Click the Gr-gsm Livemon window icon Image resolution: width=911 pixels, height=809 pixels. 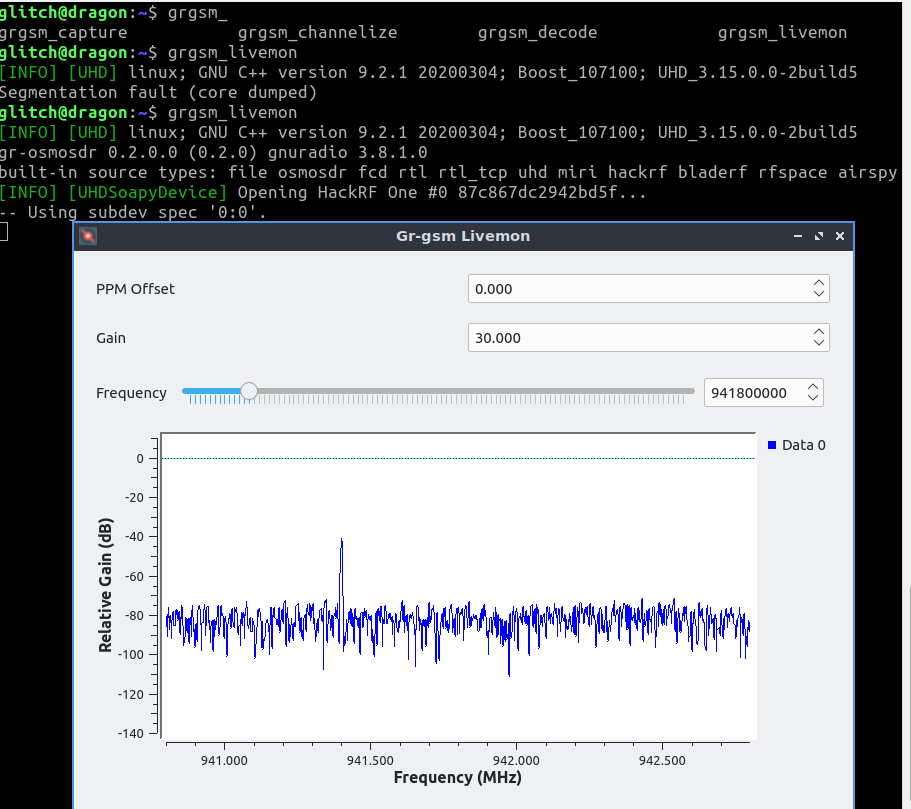click(88, 236)
